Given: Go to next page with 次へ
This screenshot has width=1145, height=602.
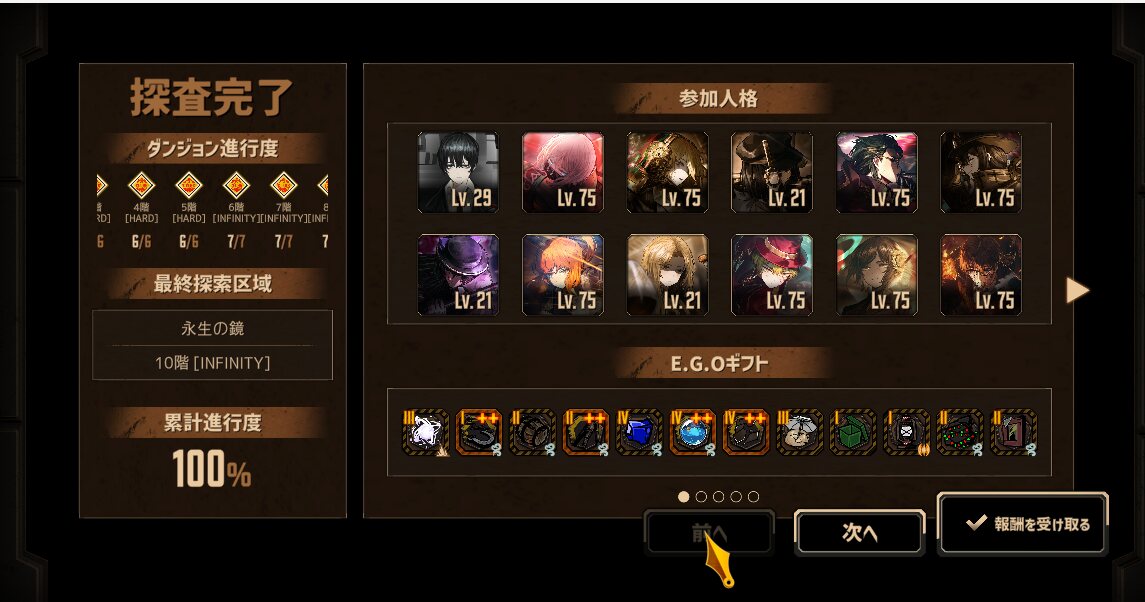Looking at the screenshot, I should pyautogui.click(x=859, y=533).
